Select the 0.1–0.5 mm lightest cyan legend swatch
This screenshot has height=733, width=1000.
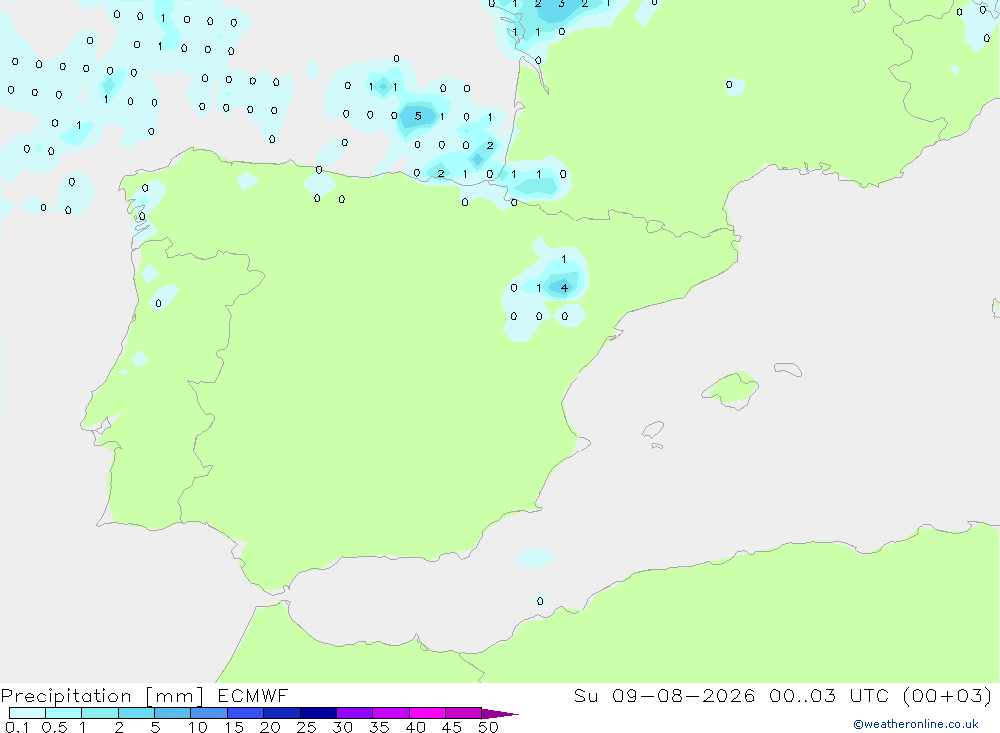[27, 713]
